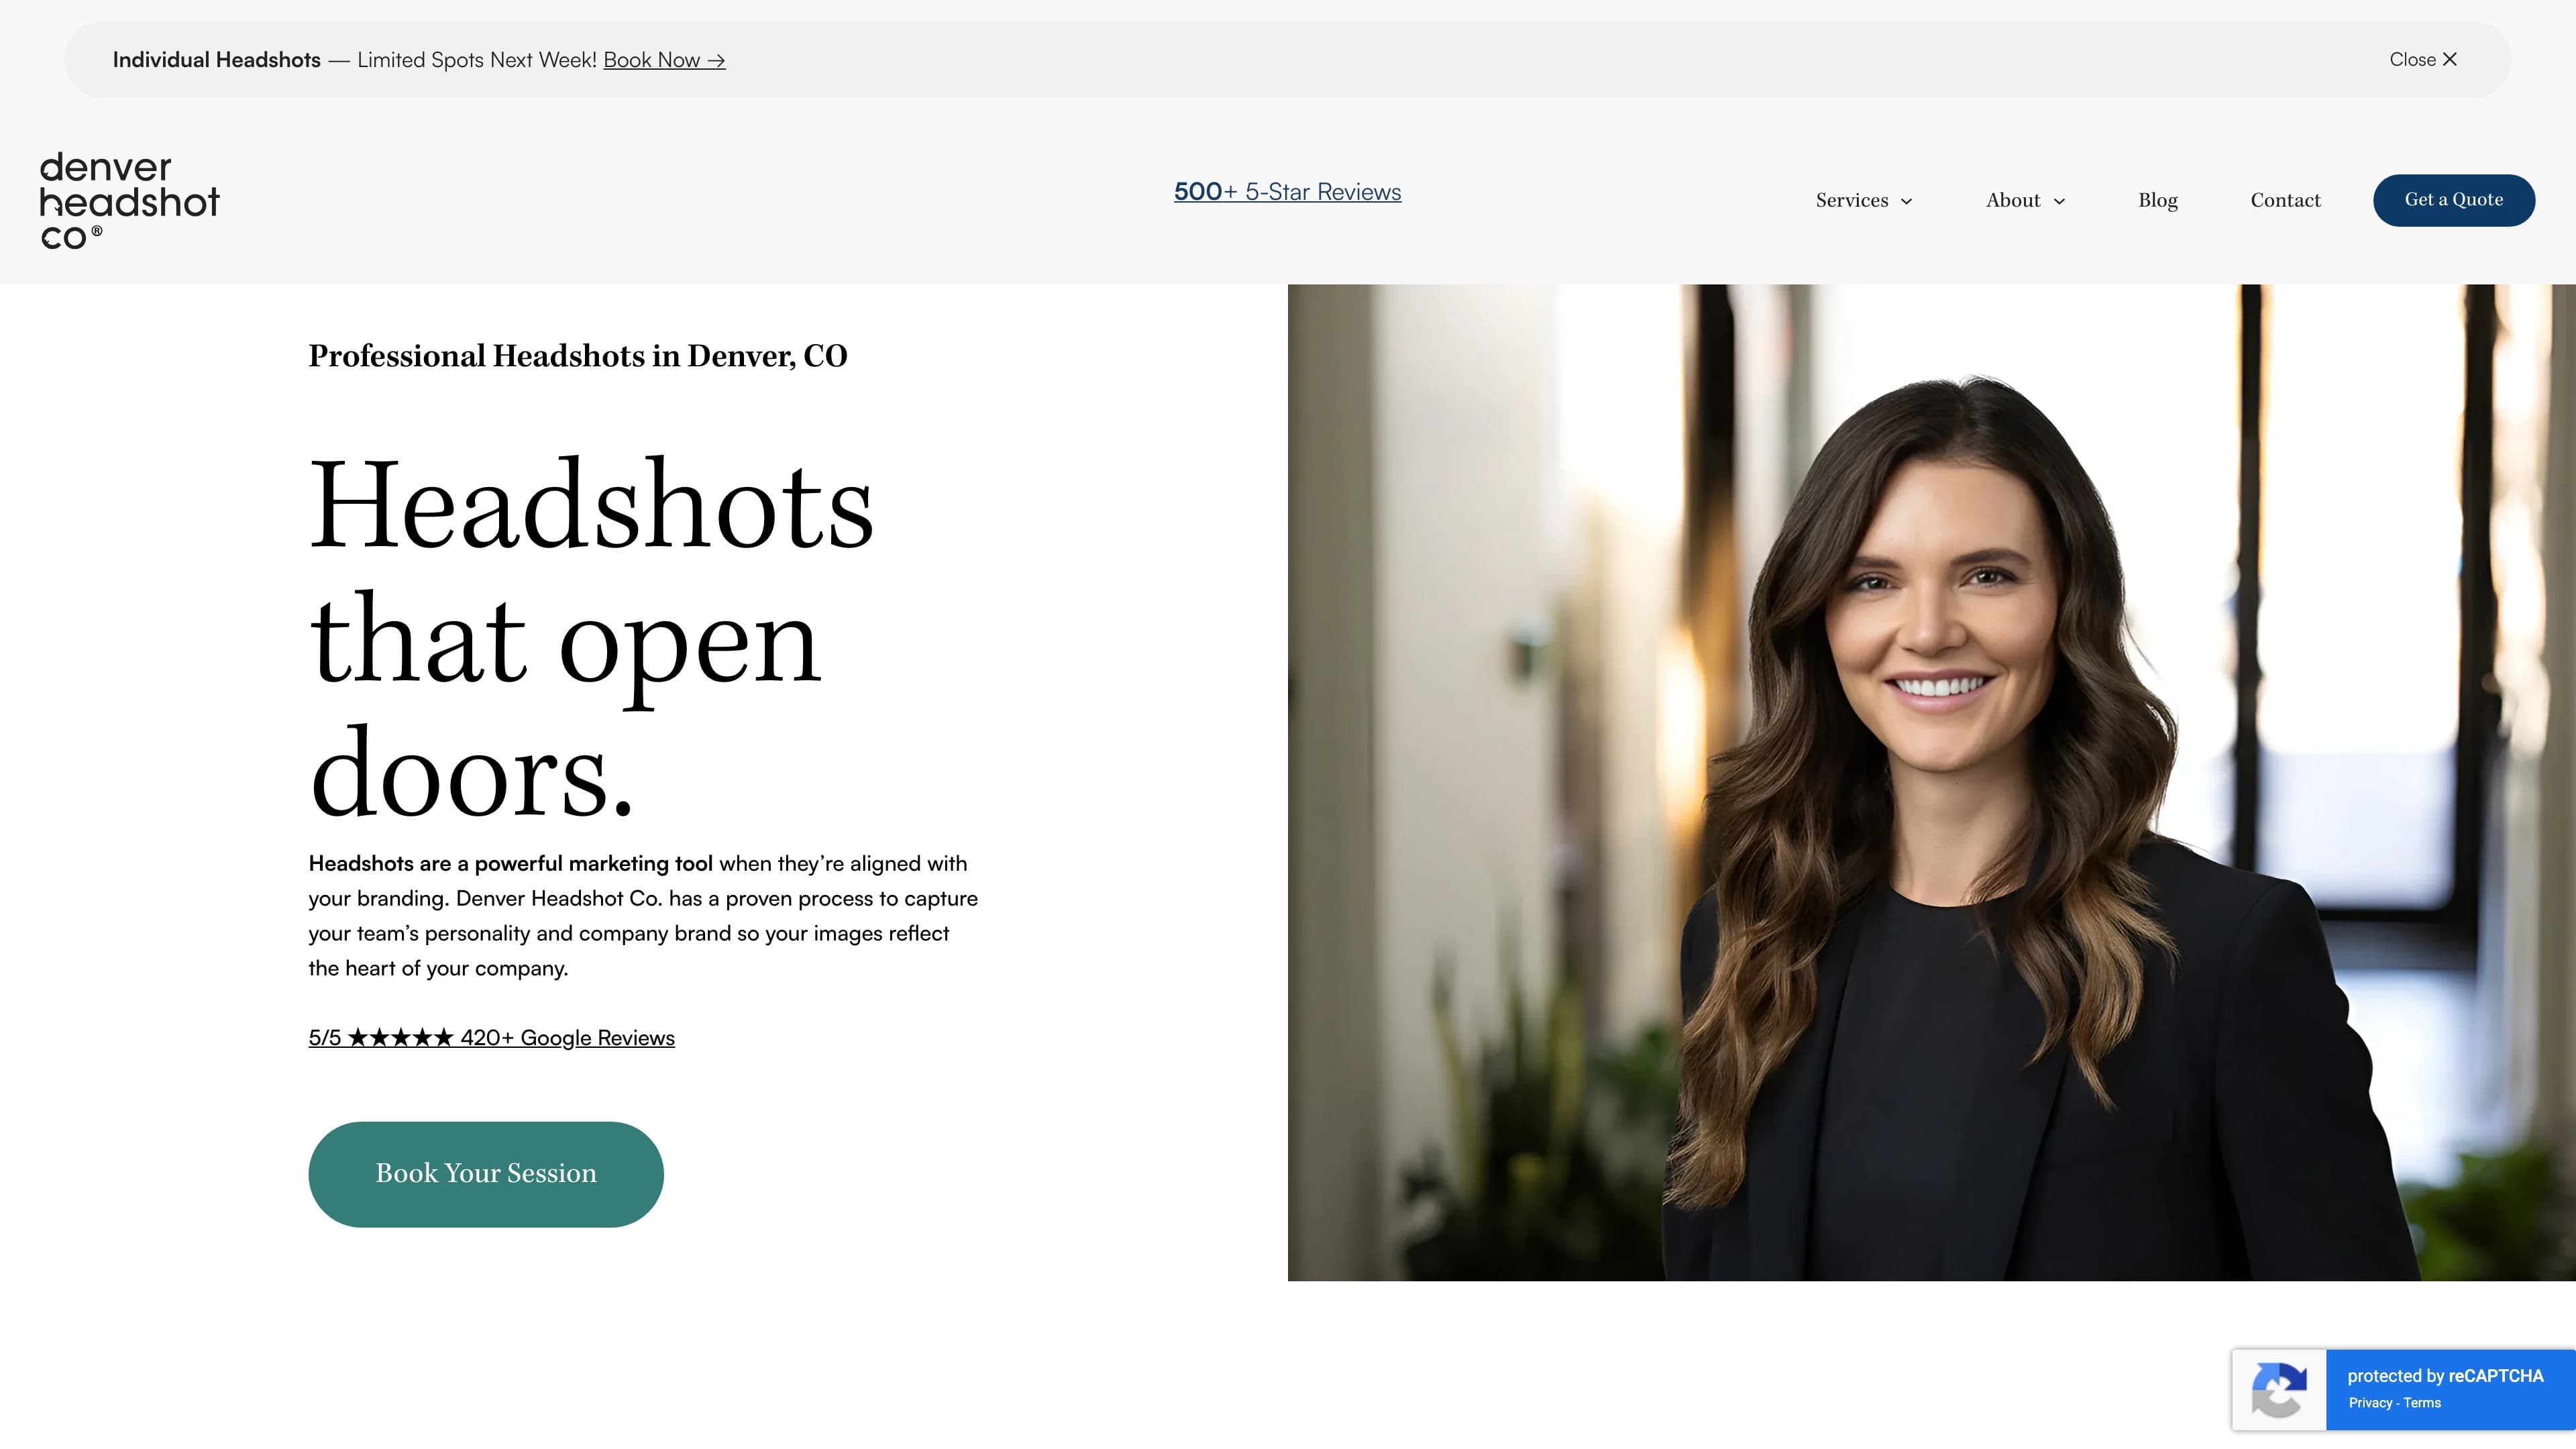Expand the About menu chevron
2576x1449 pixels.
pos(2059,201)
